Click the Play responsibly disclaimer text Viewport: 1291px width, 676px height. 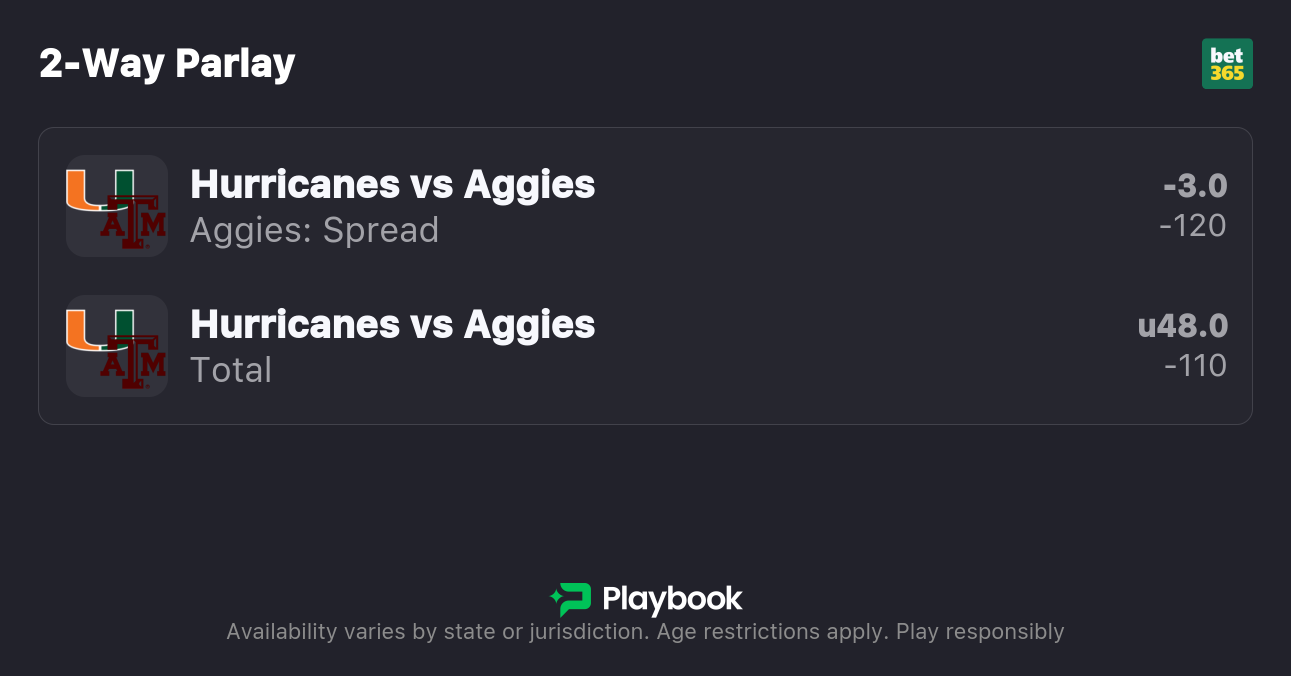tap(979, 632)
